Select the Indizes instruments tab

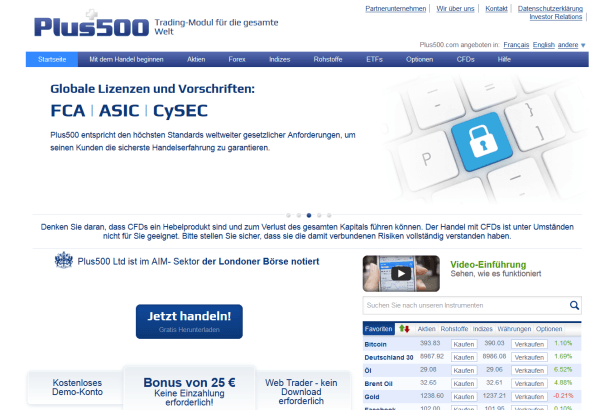pos(483,329)
